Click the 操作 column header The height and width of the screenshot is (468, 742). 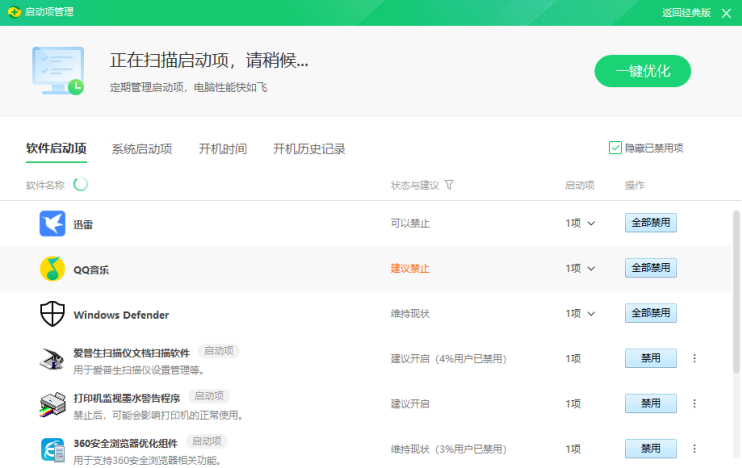click(x=635, y=185)
